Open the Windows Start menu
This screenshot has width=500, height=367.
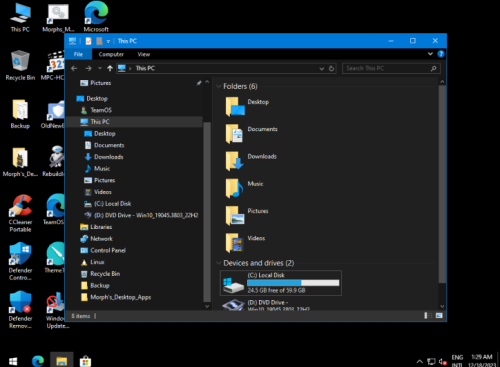point(13,361)
